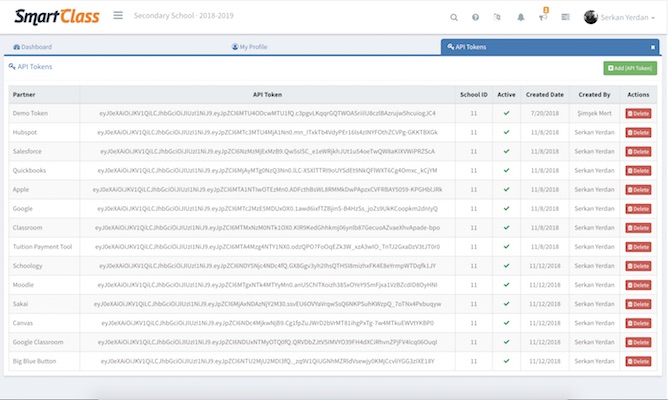Click the 7/20/2018 created date cell
This screenshot has width=668, height=400.
coord(544,113)
